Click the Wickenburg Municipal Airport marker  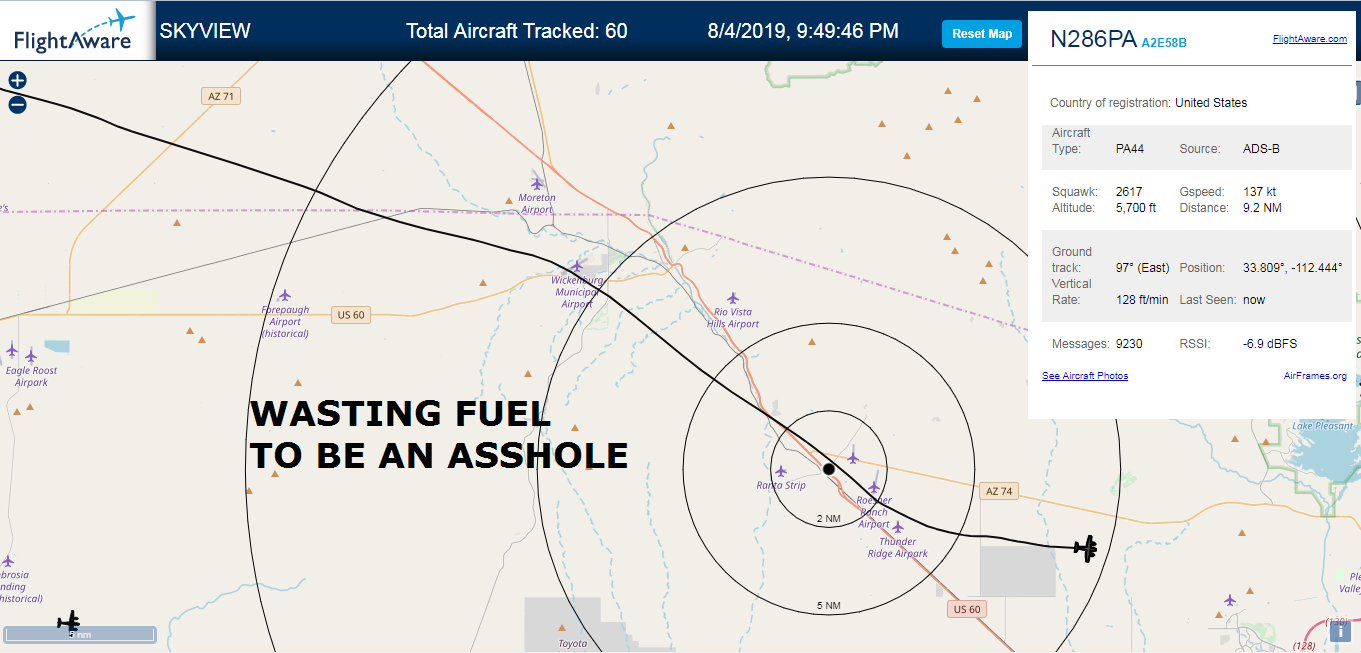coord(577,265)
